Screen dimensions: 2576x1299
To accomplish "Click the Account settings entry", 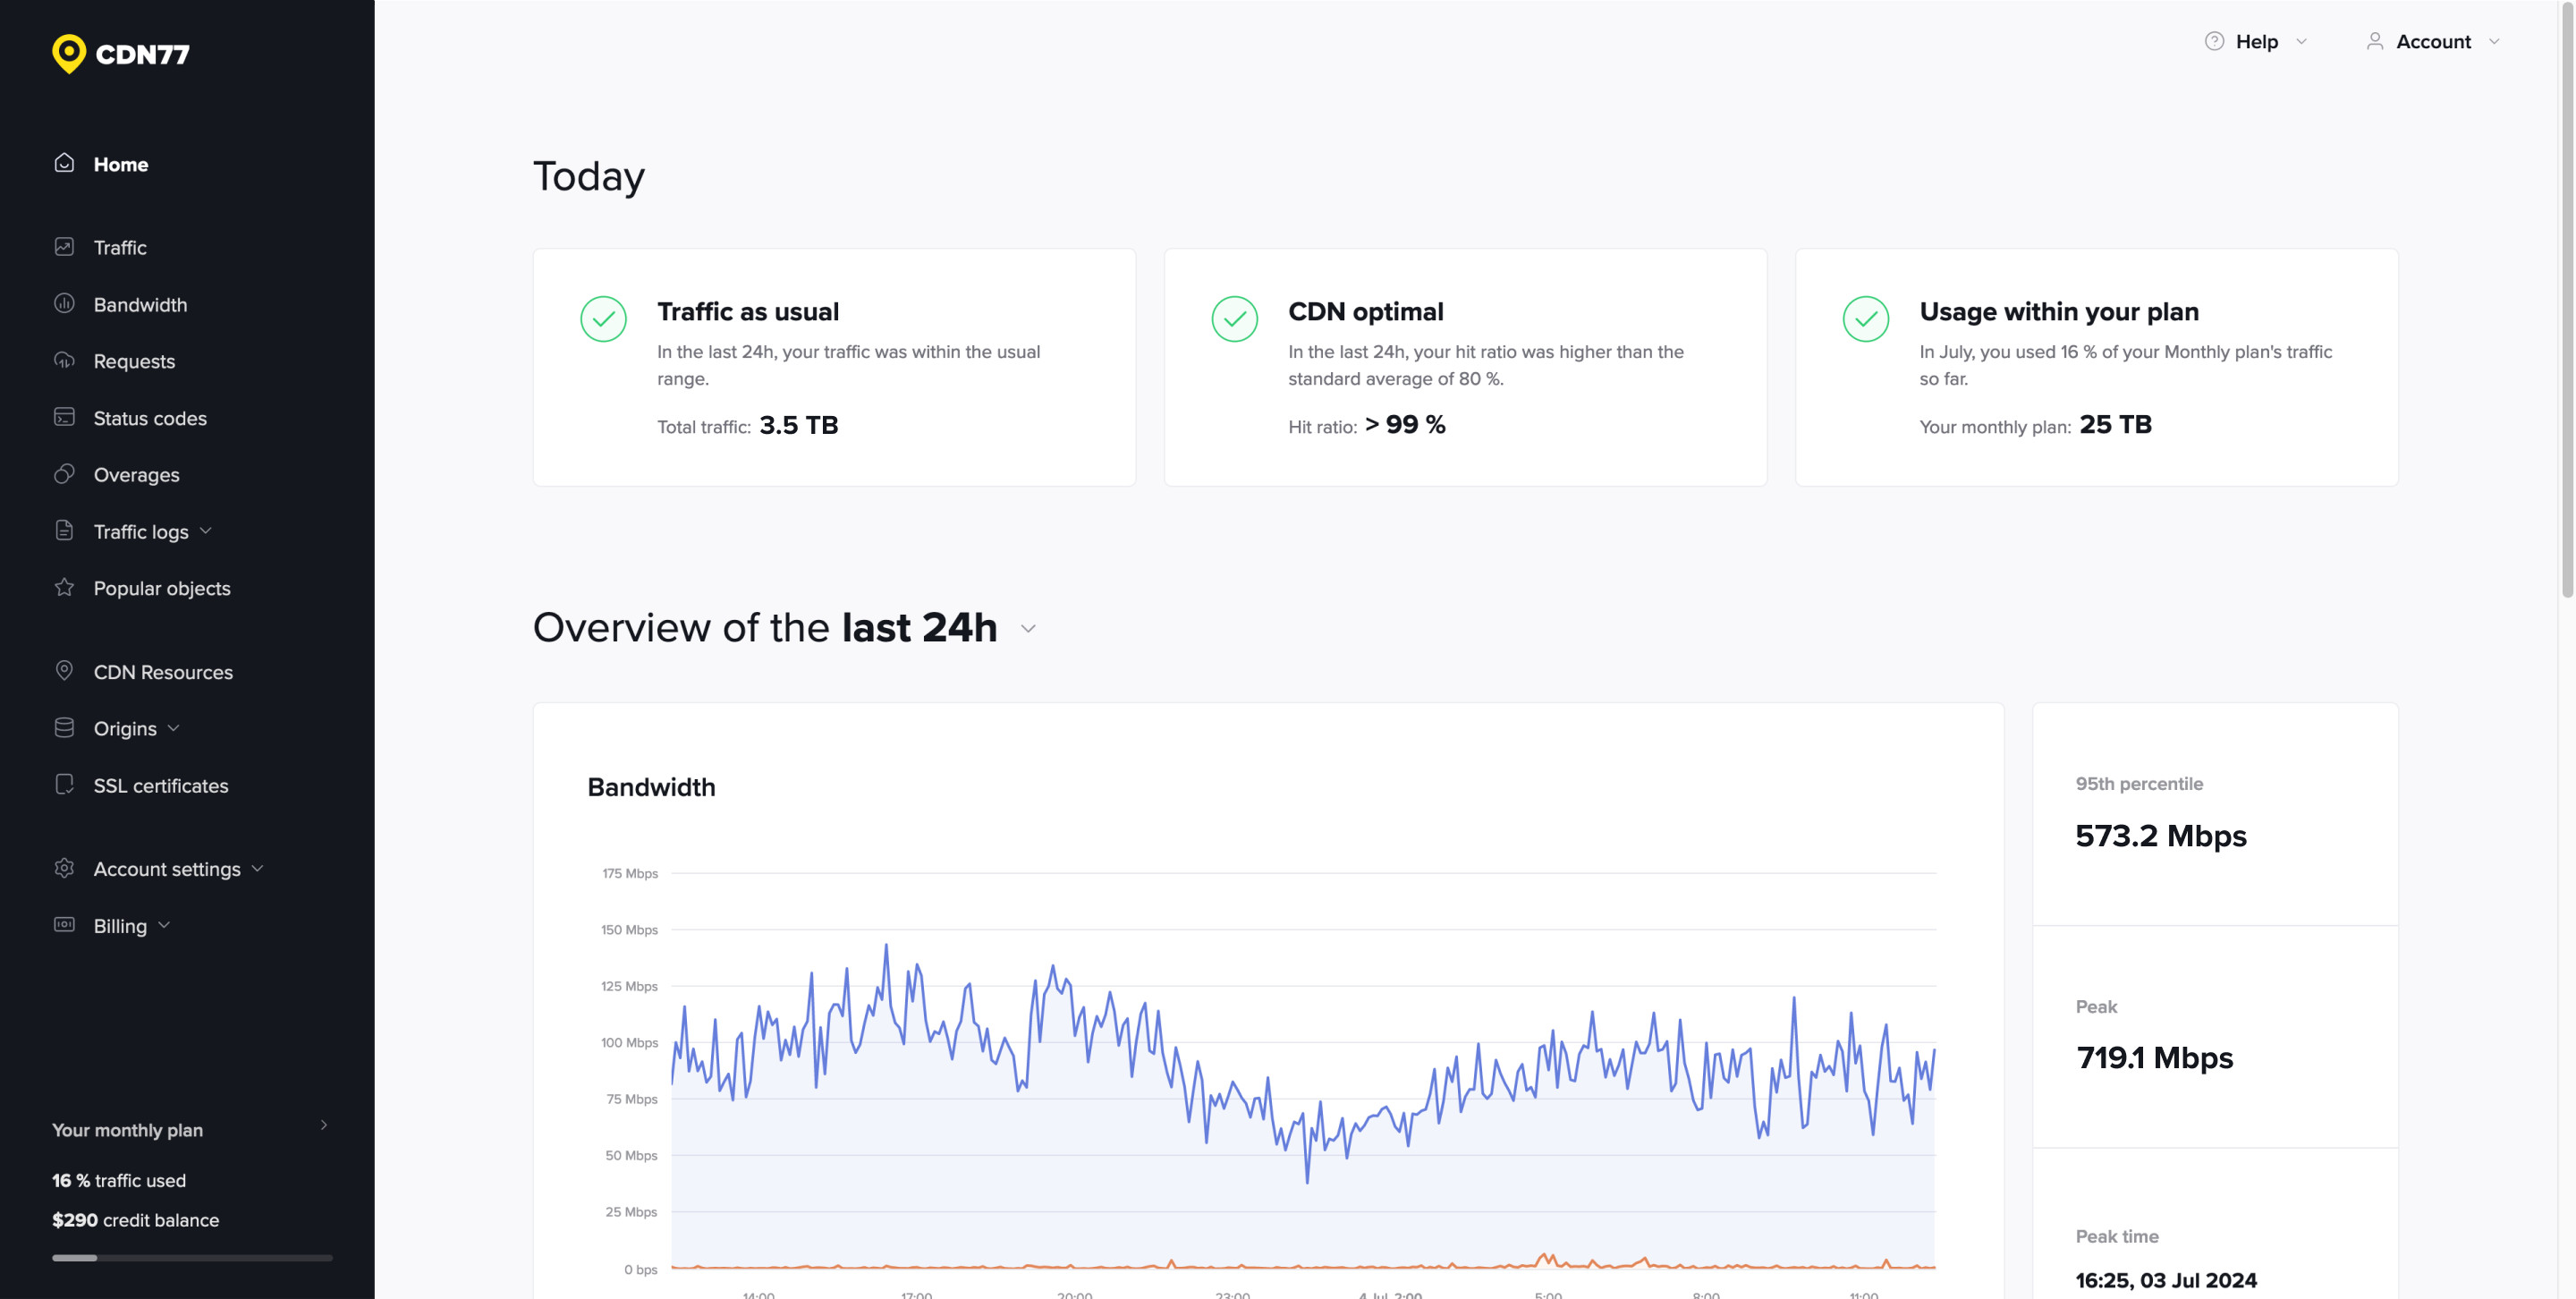I will pos(167,868).
